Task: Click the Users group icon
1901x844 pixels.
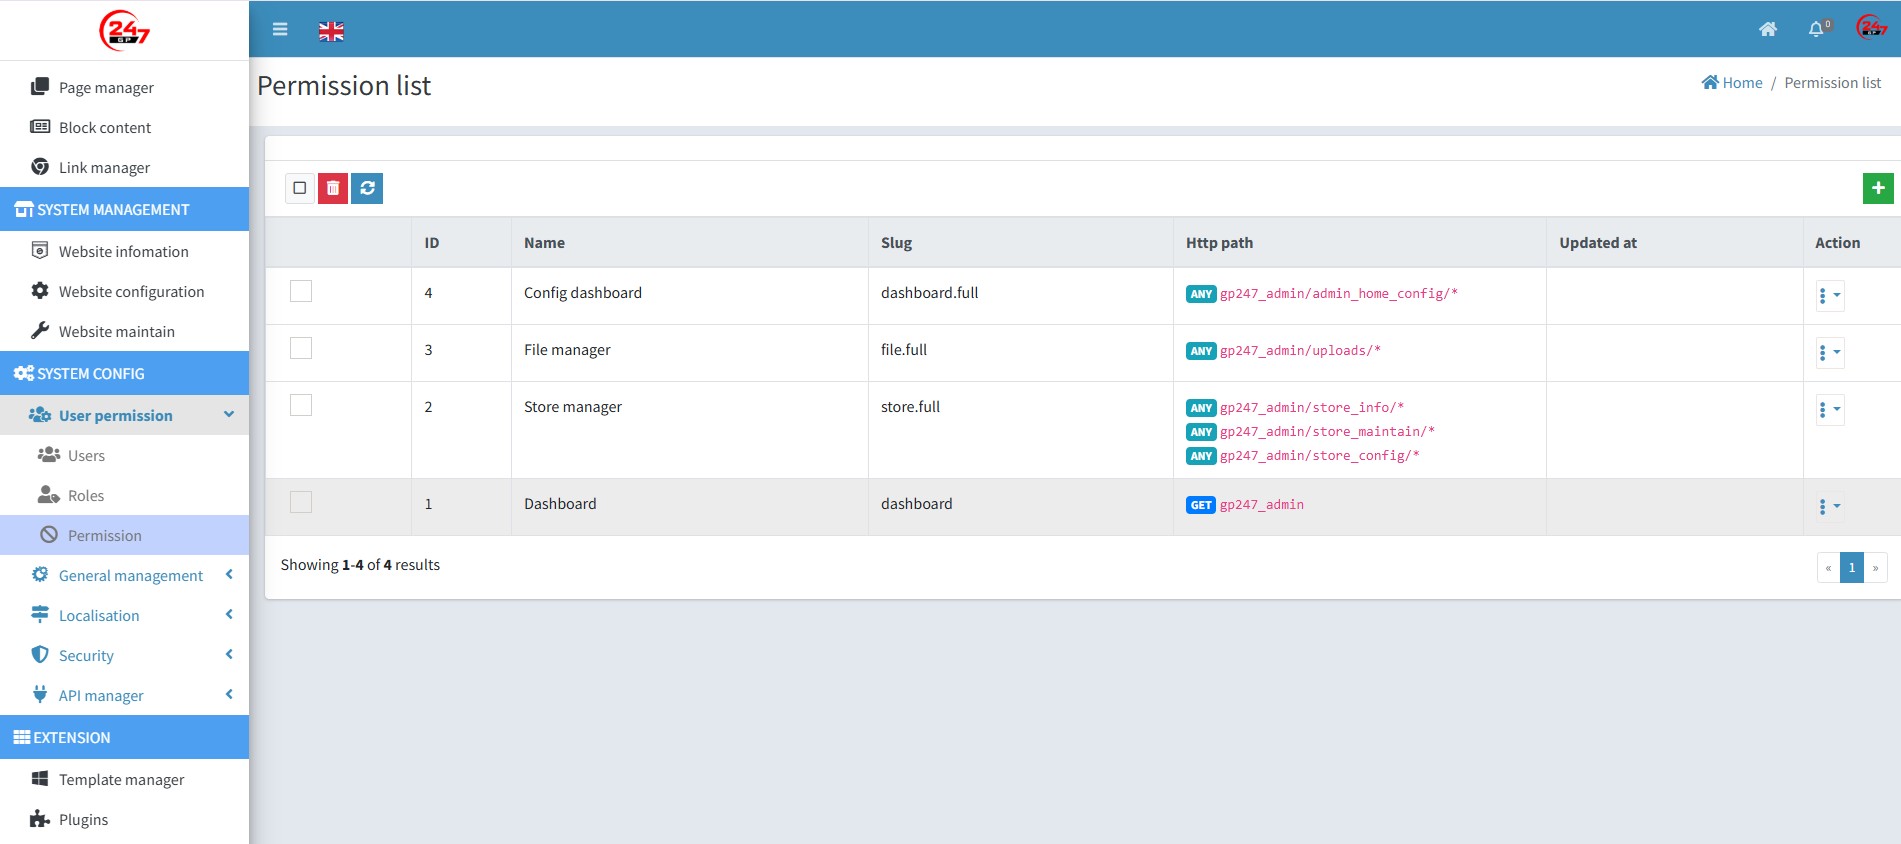Action: pos(49,454)
